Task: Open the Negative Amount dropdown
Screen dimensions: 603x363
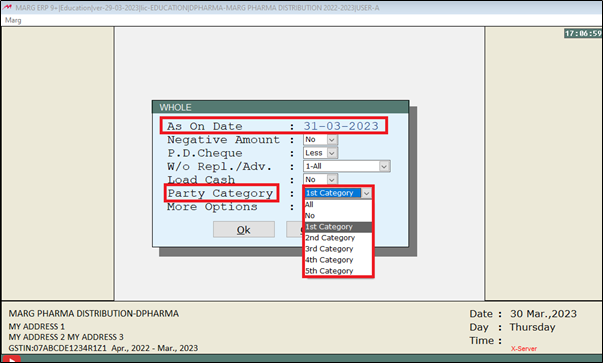Action: coord(332,140)
